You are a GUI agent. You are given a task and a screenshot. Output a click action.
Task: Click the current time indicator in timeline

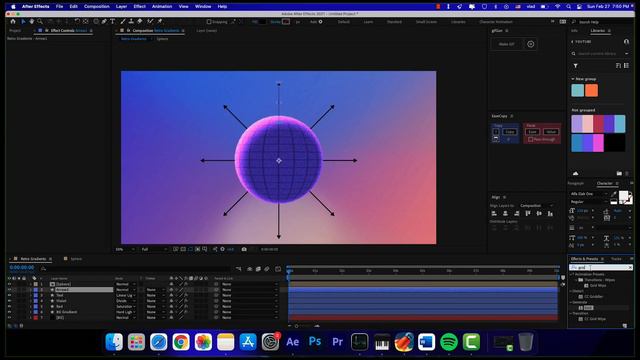[289, 271]
